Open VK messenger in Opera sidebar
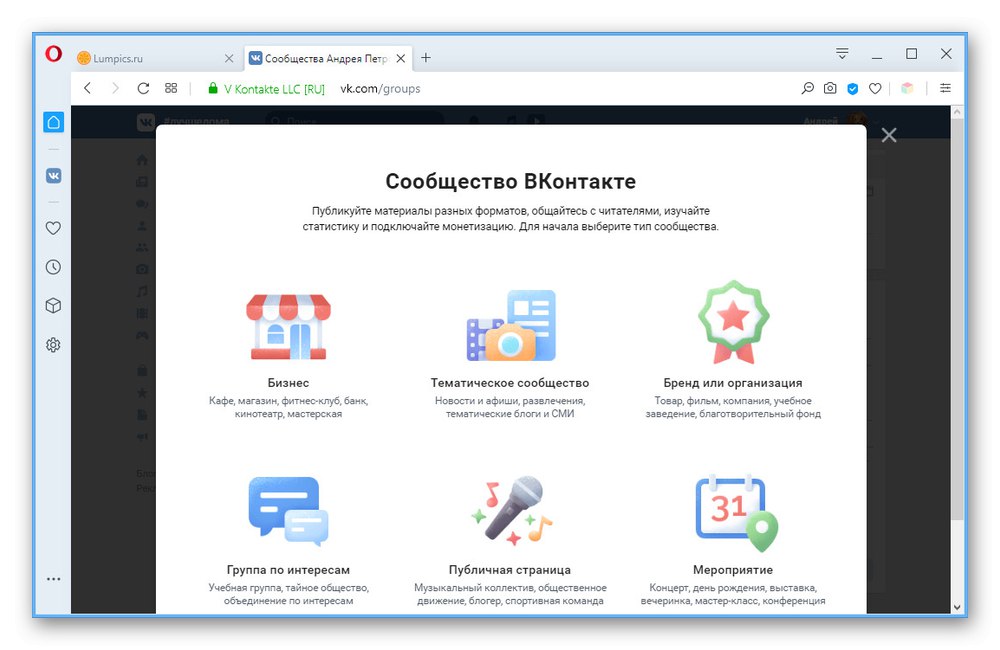Screen dimensions: 1000x650 (x=54, y=175)
